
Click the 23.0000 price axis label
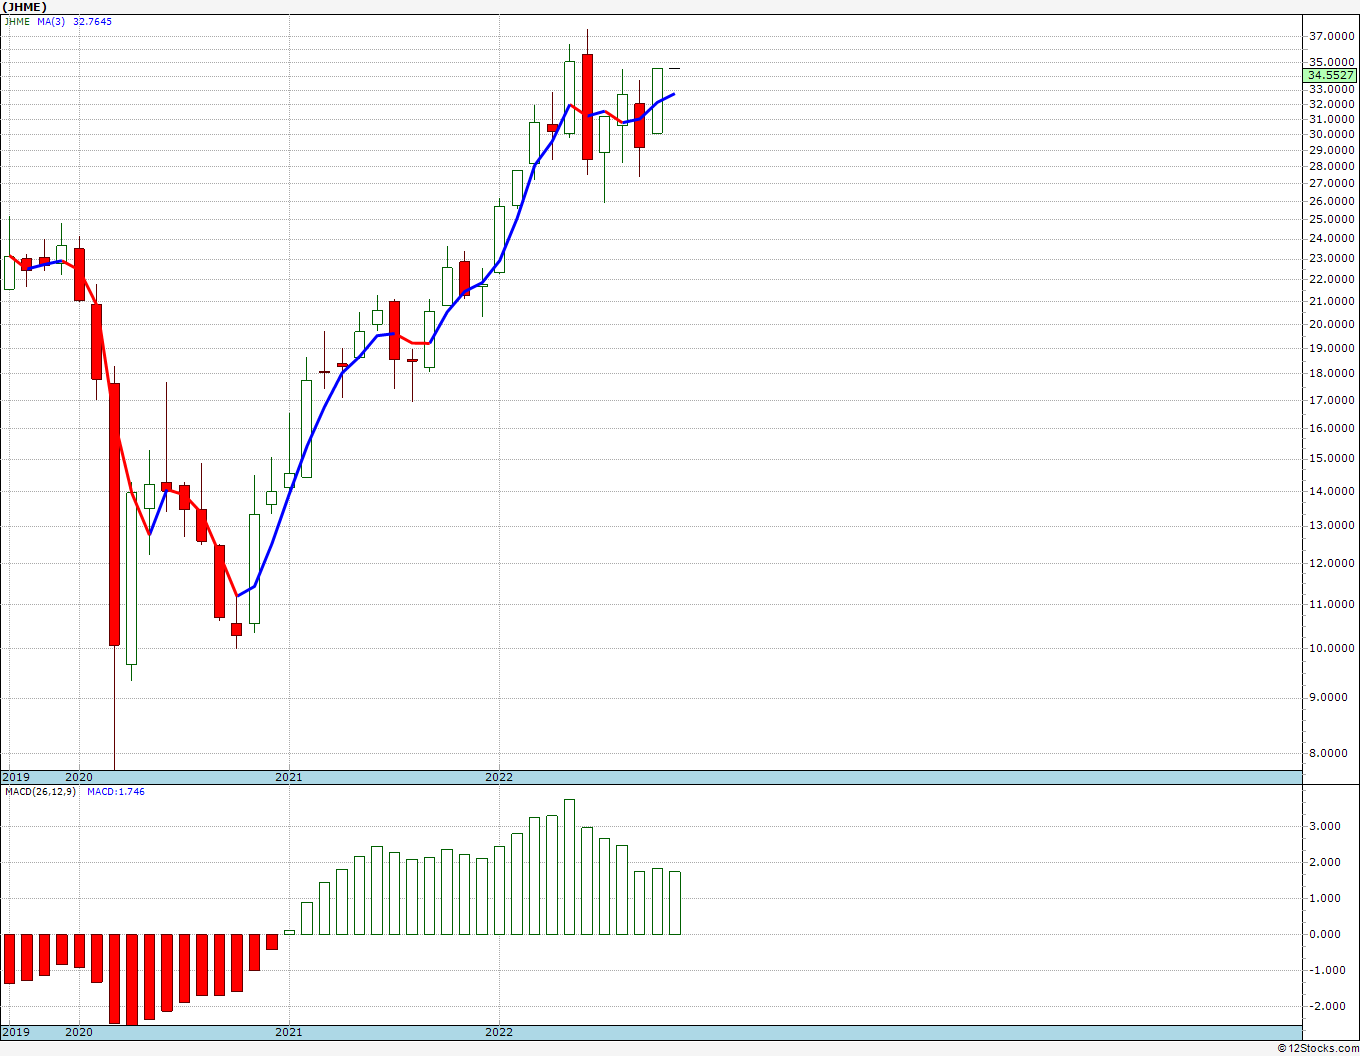click(x=1333, y=258)
